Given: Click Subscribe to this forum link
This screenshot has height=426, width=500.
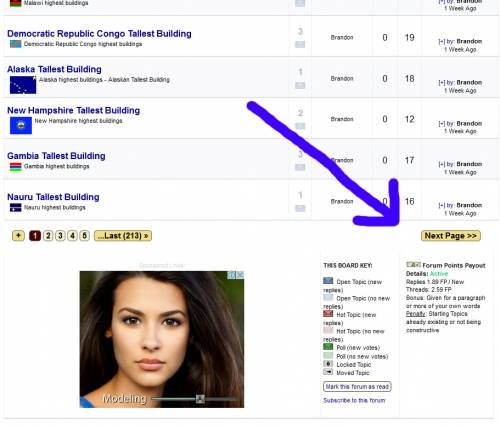Looking at the screenshot, I should (354, 400).
